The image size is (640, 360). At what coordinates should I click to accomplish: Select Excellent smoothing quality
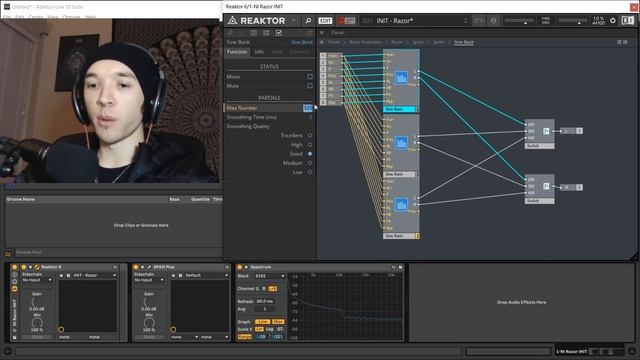click(310, 135)
